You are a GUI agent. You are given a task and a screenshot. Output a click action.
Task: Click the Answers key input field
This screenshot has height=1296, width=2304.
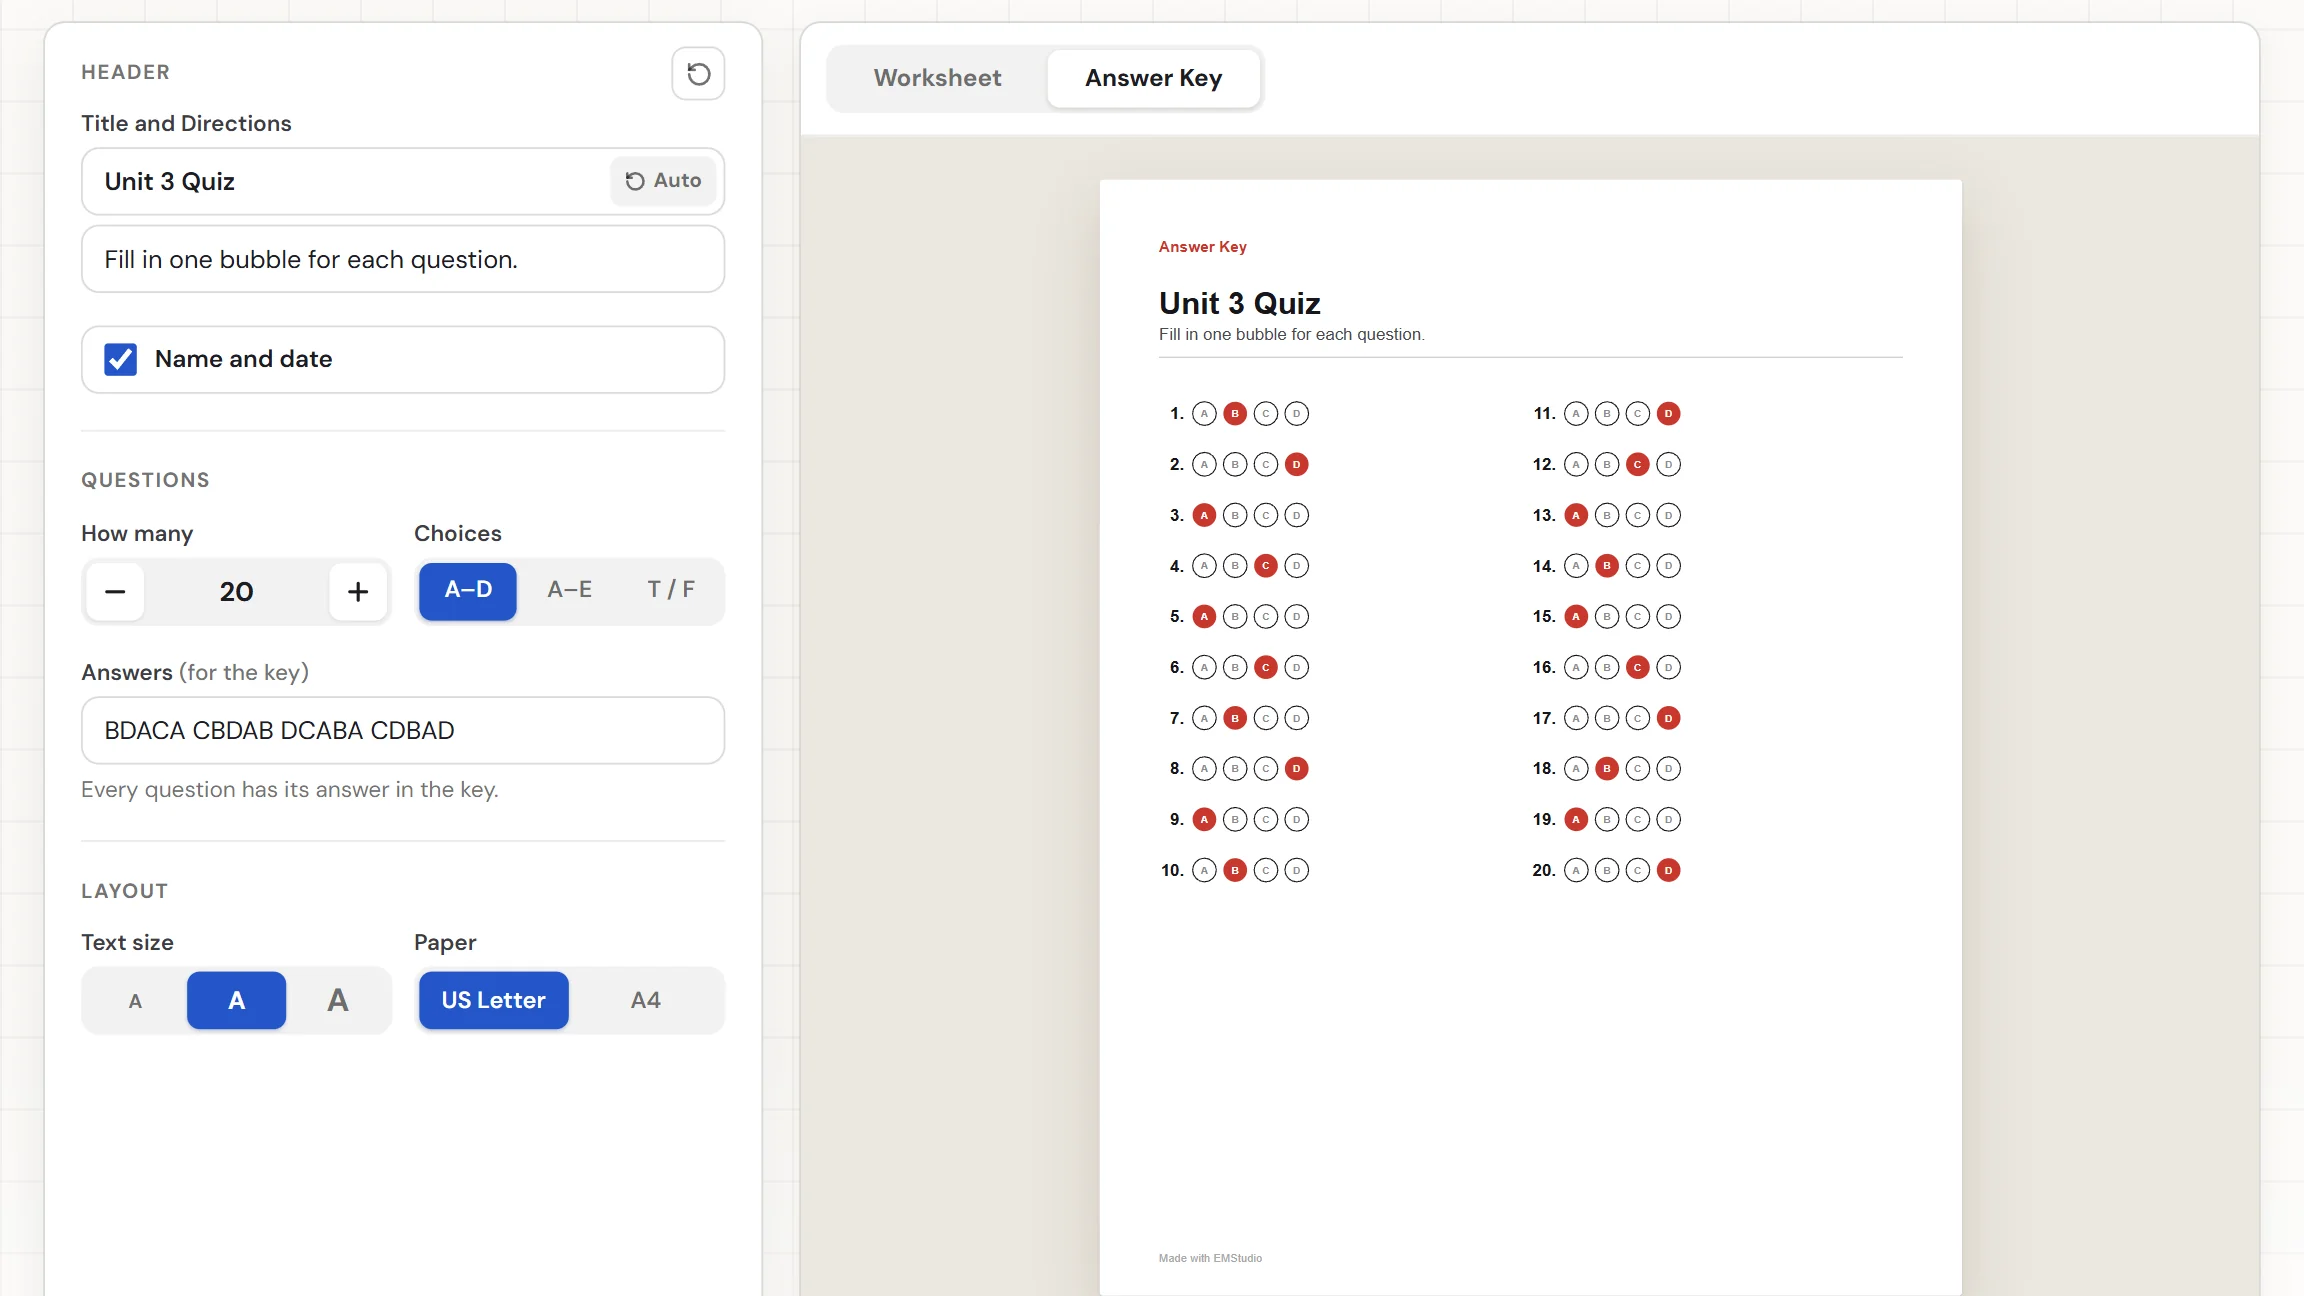(403, 731)
